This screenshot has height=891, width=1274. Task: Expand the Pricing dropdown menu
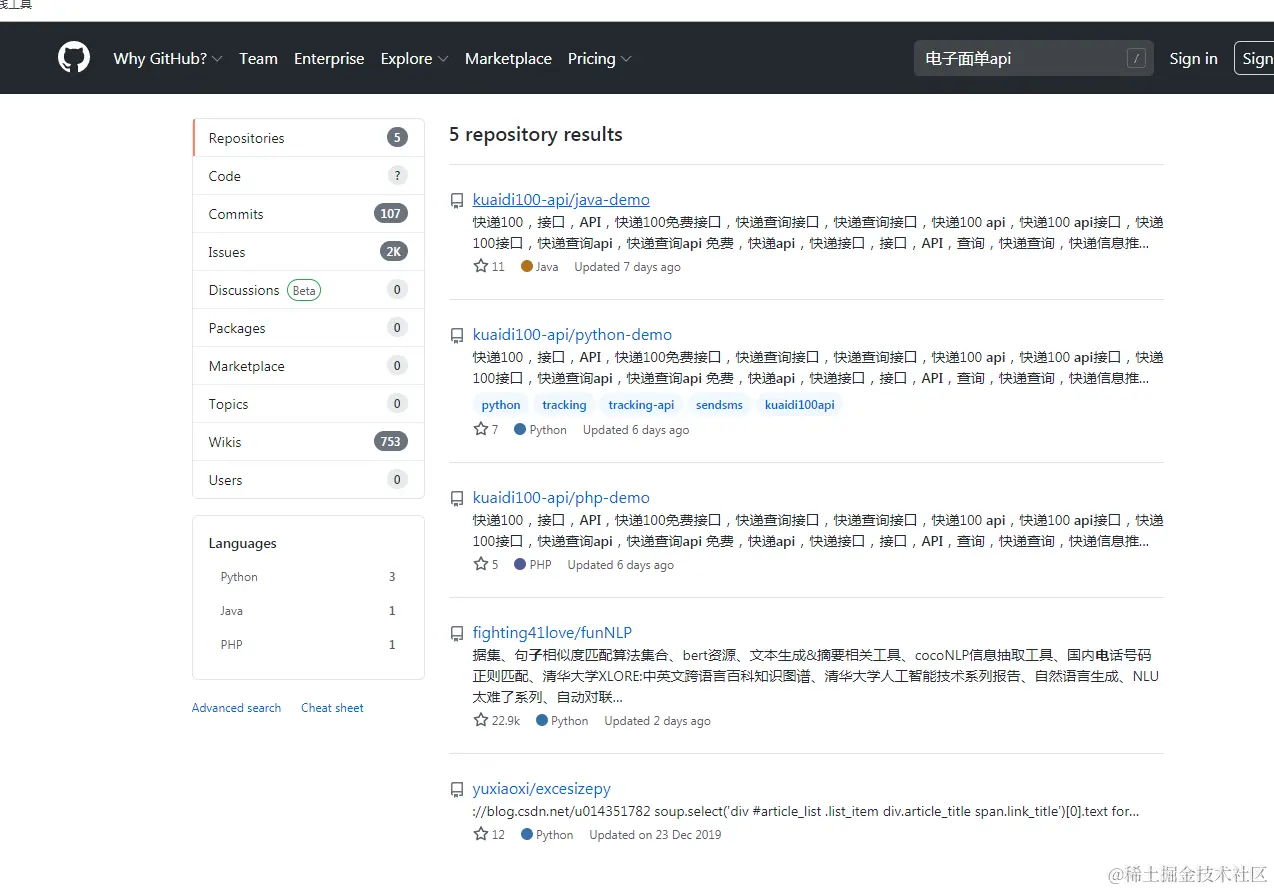coord(600,59)
